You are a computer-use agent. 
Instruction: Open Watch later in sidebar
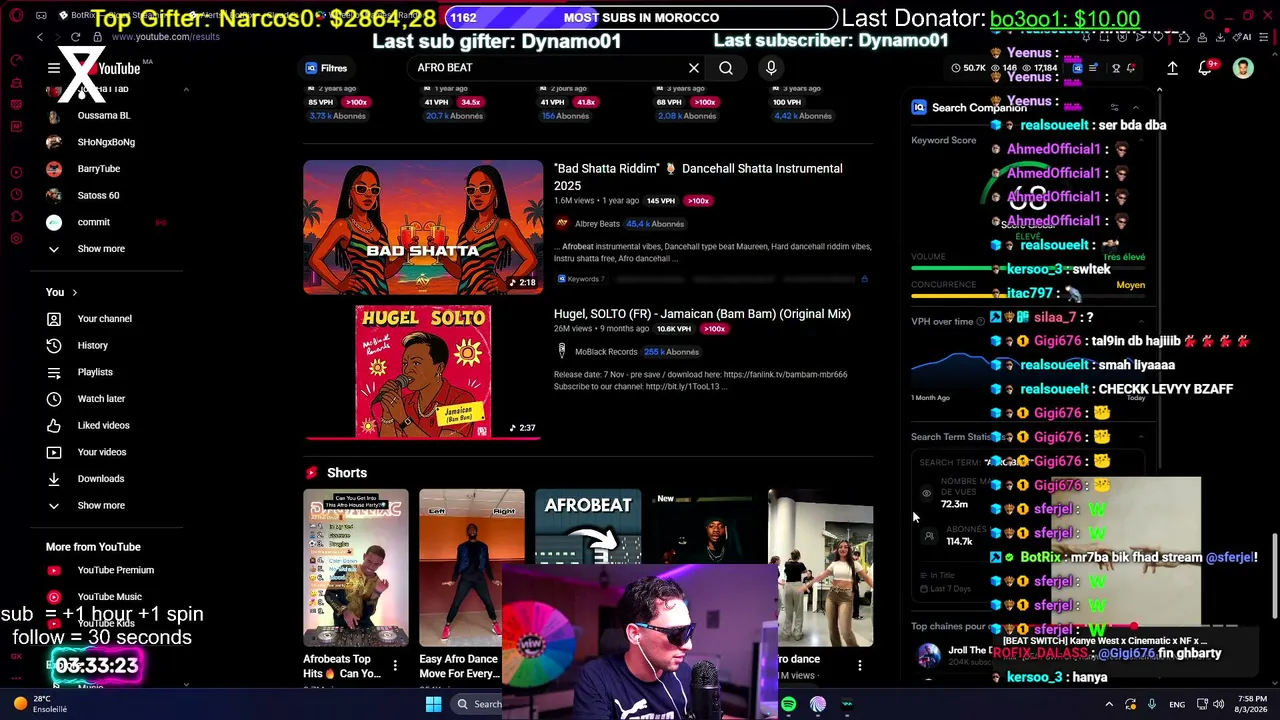click(101, 399)
